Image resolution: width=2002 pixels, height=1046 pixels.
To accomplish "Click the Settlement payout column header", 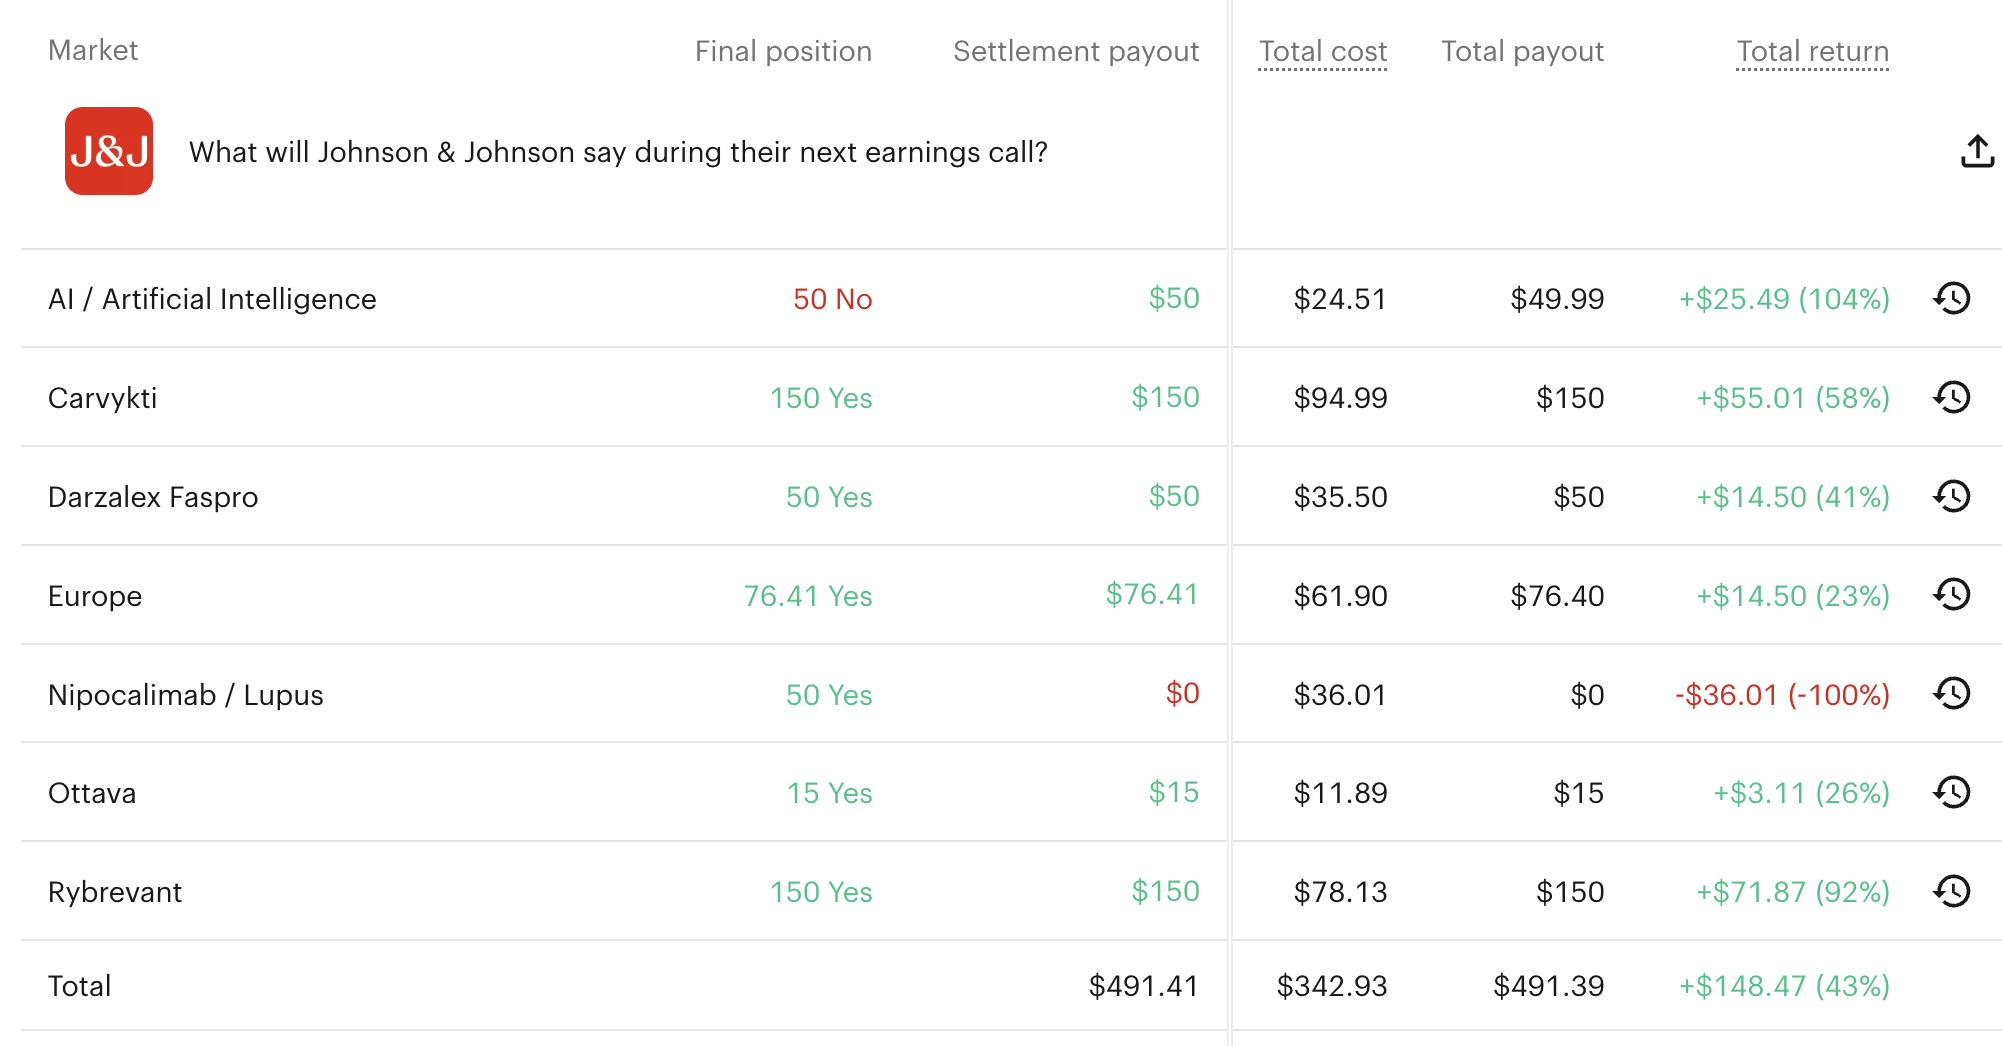I will [1076, 51].
